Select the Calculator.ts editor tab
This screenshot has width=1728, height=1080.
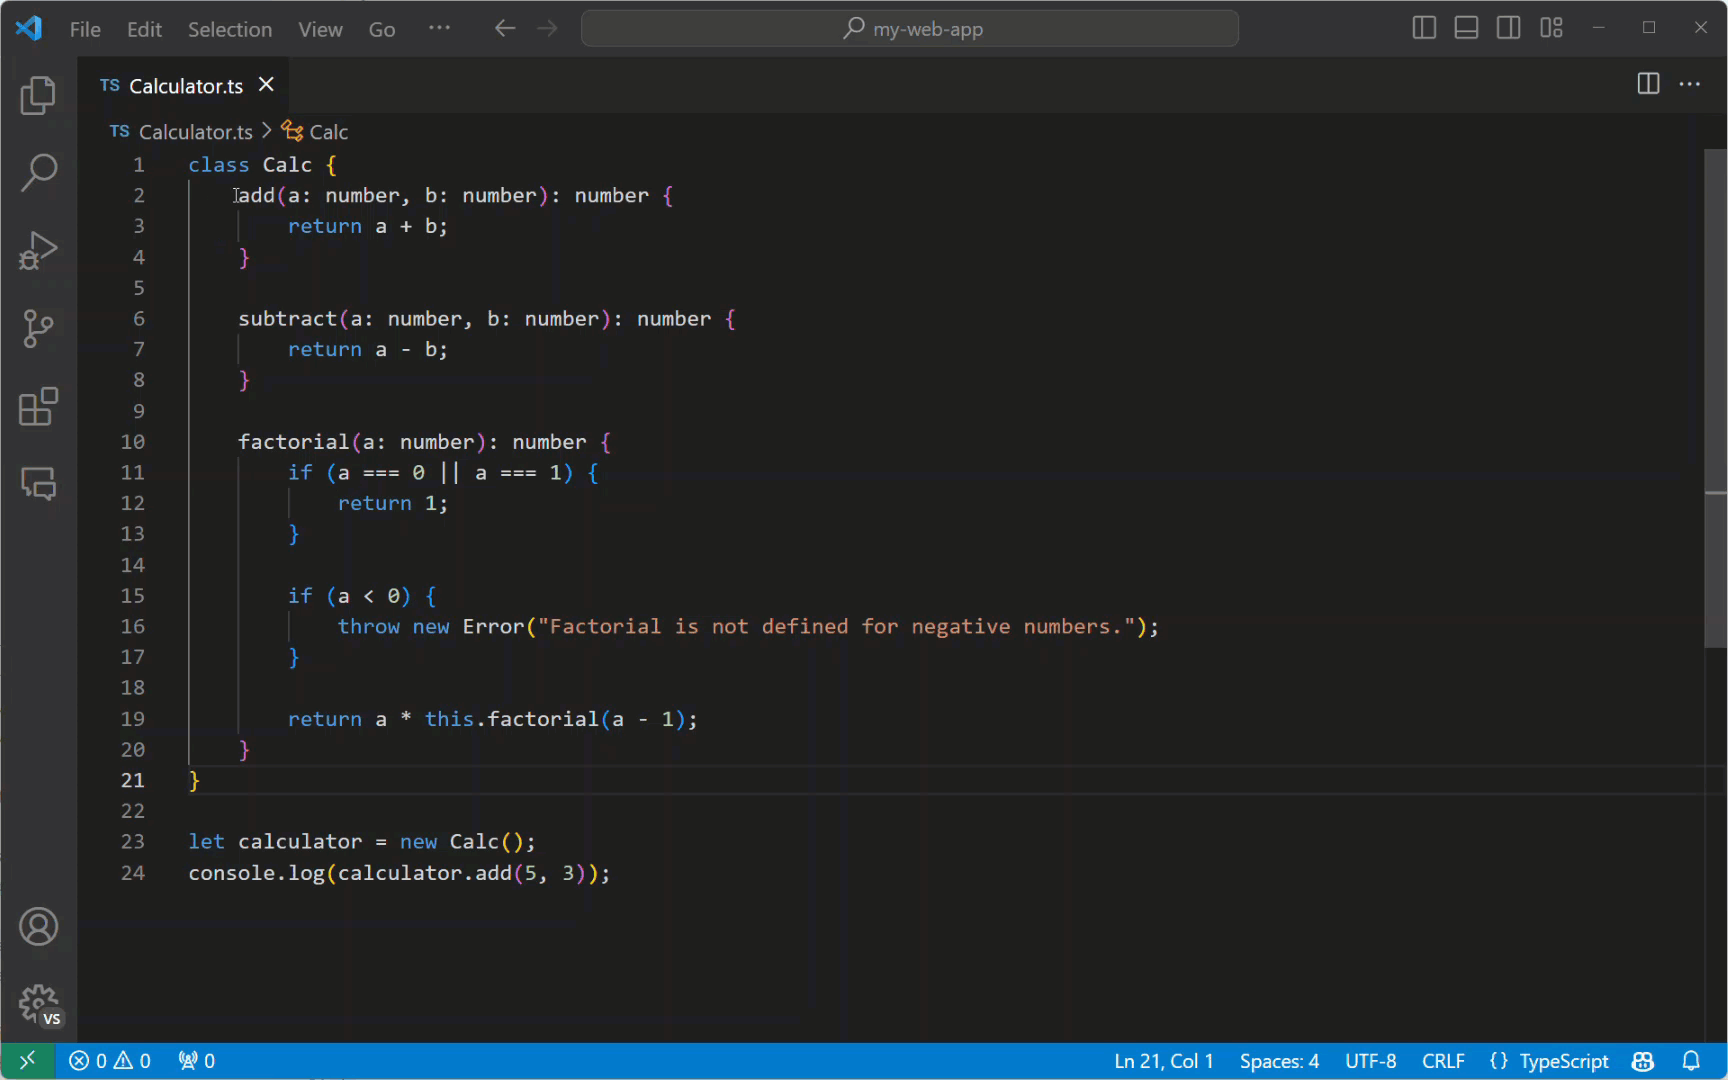[186, 86]
